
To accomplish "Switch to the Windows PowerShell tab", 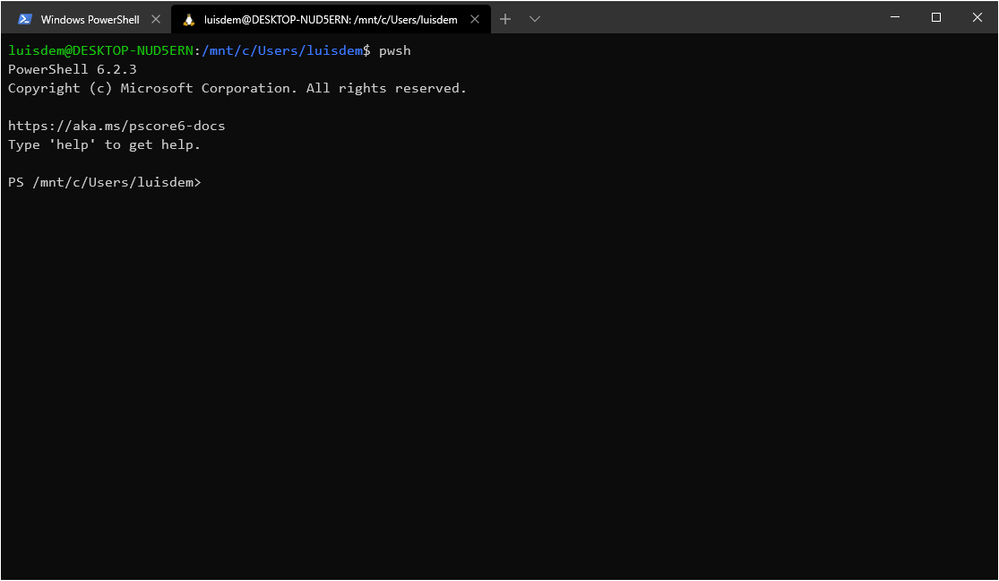I will click(86, 19).
